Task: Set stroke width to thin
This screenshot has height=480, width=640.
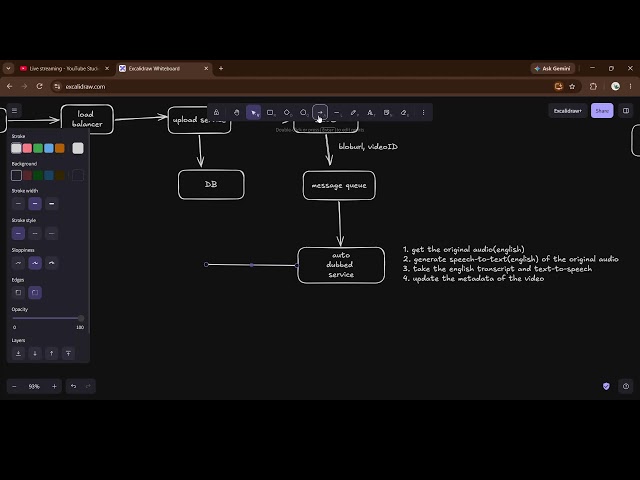Action: pyautogui.click(x=18, y=203)
